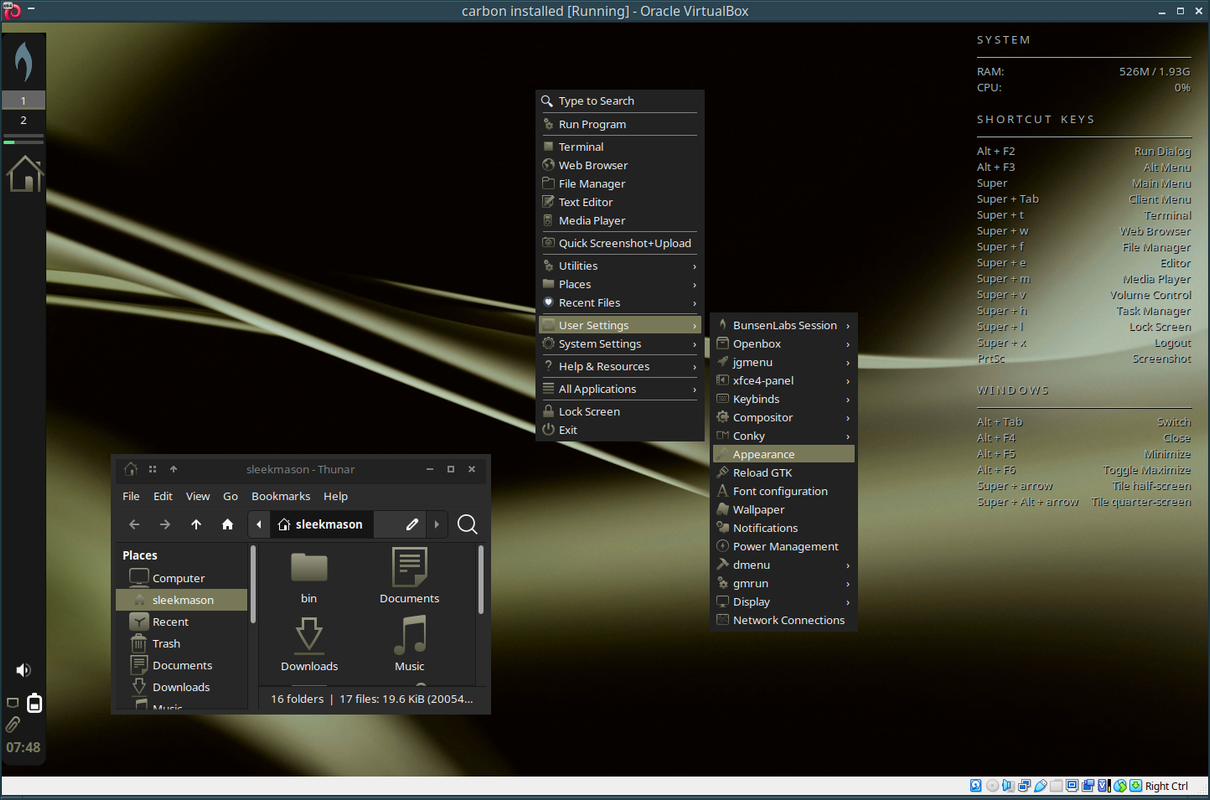The width and height of the screenshot is (1210, 800).
Task: Open Font configuration entry
Action: [x=784, y=491]
